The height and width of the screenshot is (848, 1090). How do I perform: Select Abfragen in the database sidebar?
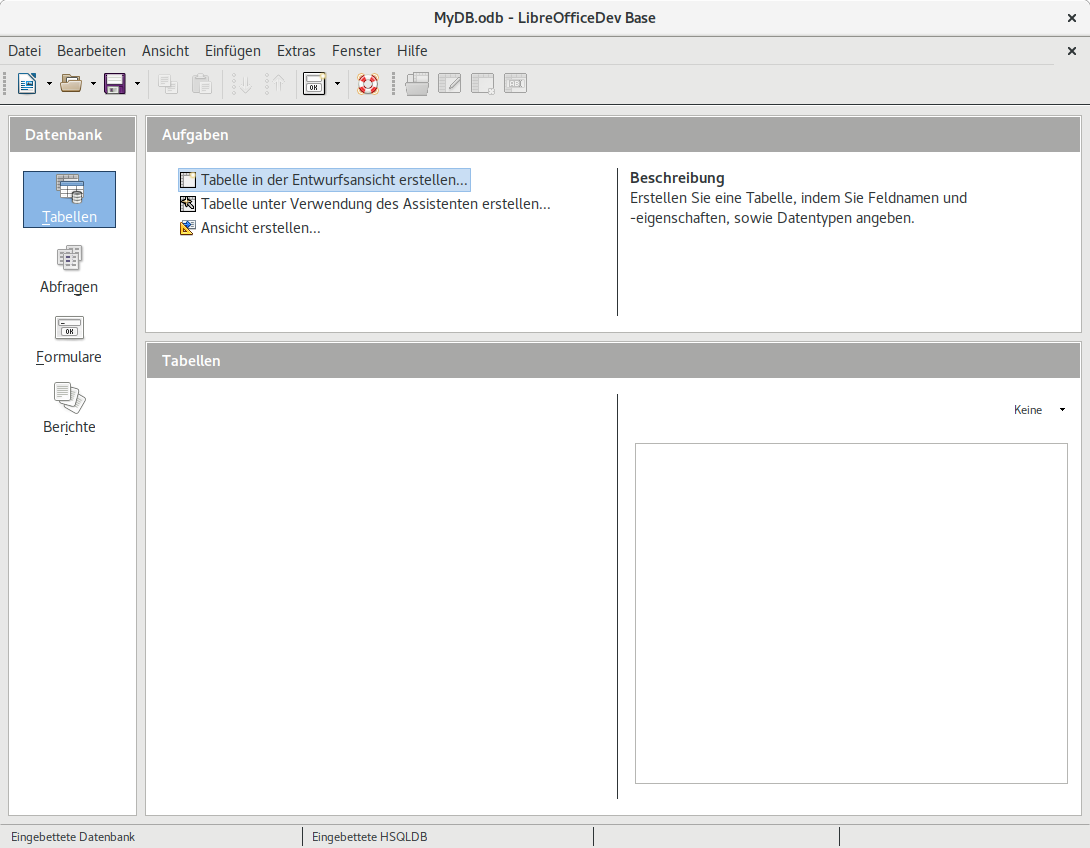coord(69,270)
